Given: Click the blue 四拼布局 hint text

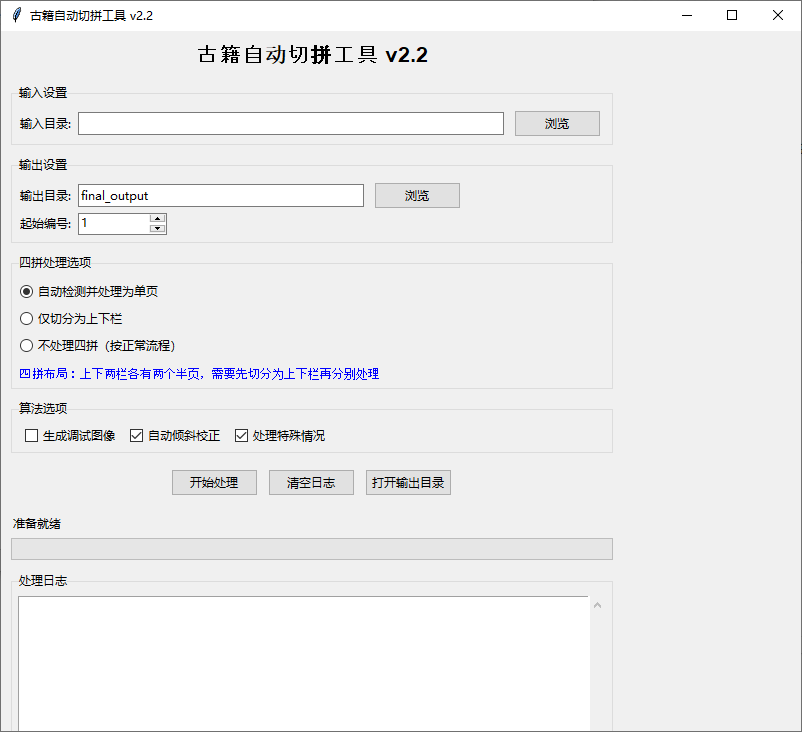Looking at the screenshot, I should tap(200, 374).
